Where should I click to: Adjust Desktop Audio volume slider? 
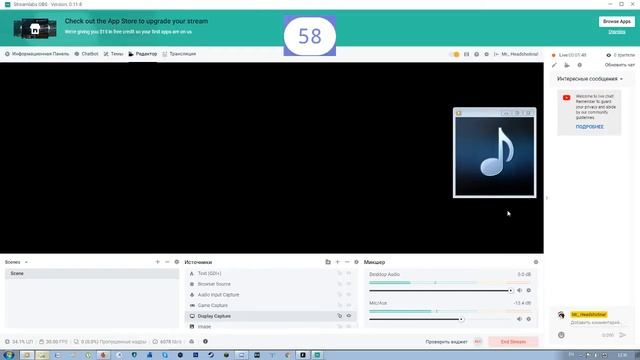pos(440,290)
